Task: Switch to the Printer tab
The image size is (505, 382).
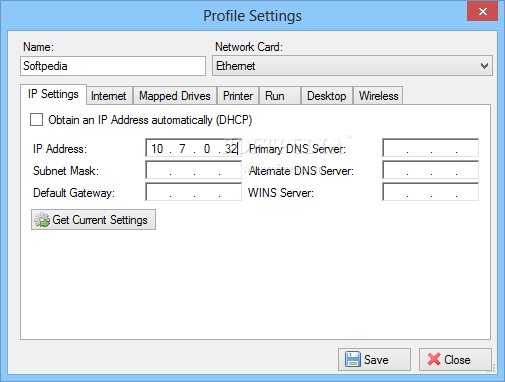Action: 238,96
